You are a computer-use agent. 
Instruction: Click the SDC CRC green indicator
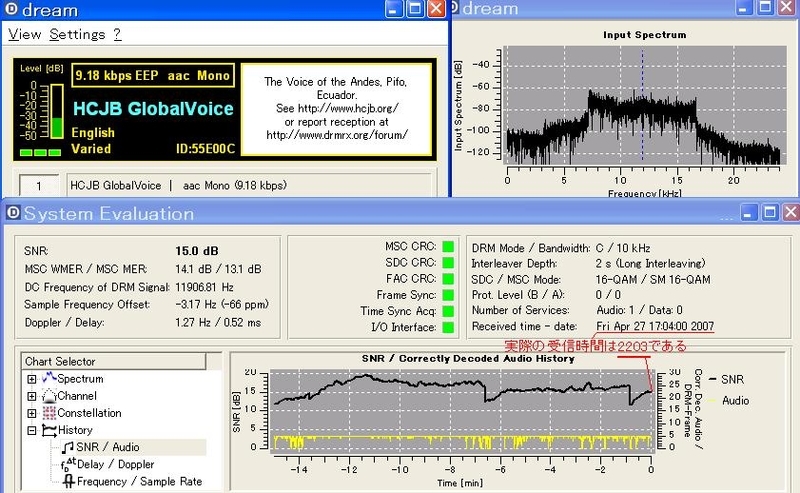(448, 263)
